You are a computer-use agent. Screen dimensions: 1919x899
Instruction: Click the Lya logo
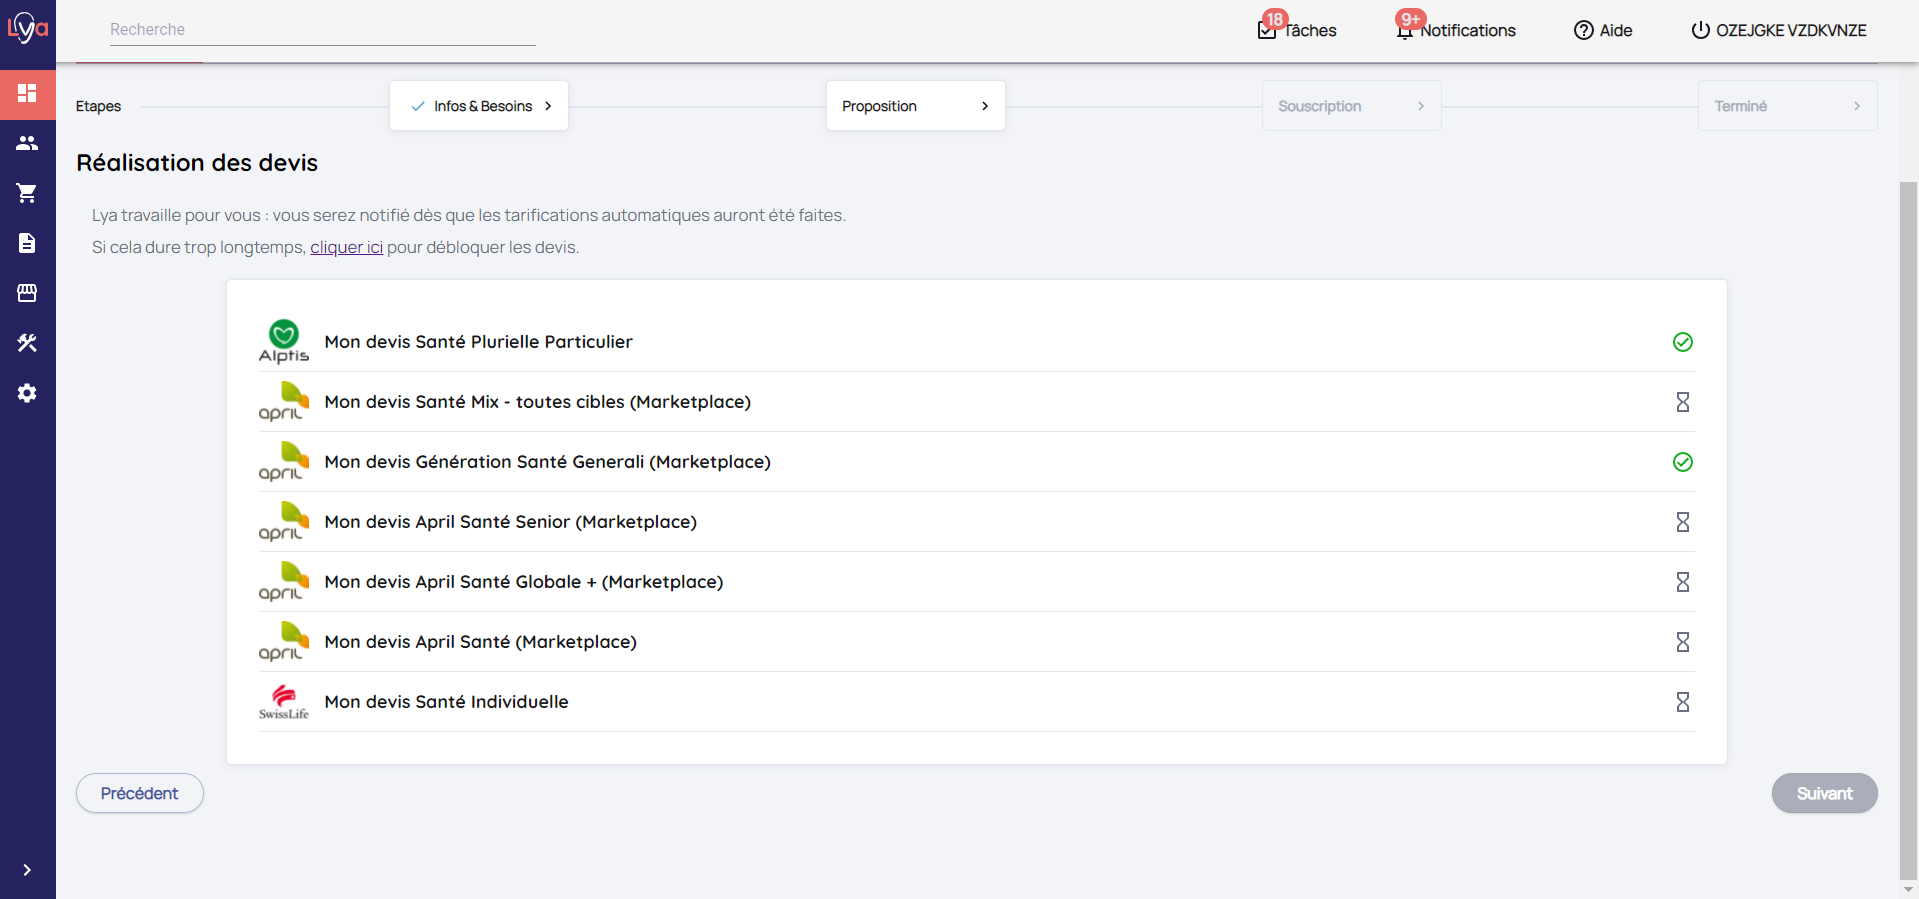click(27, 28)
